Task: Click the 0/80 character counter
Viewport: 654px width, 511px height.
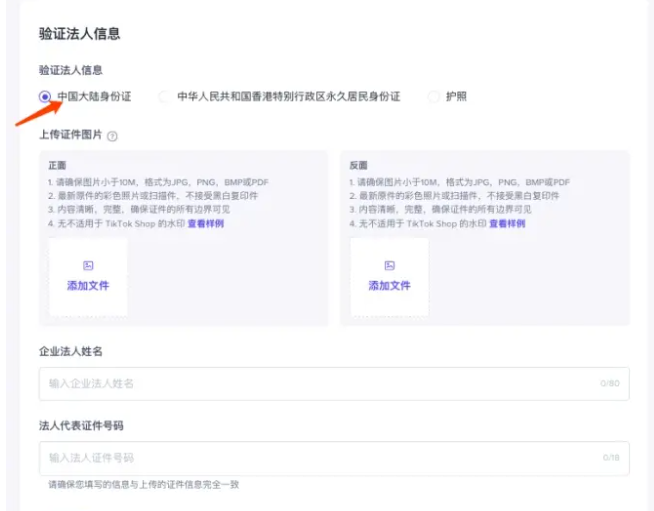Action: (x=609, y=383)
